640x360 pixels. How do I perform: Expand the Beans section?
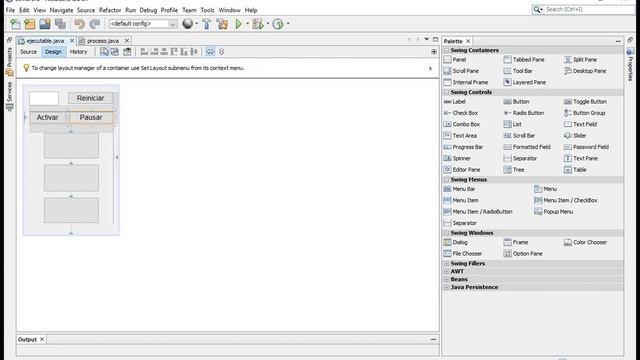(x=447, y=280)
